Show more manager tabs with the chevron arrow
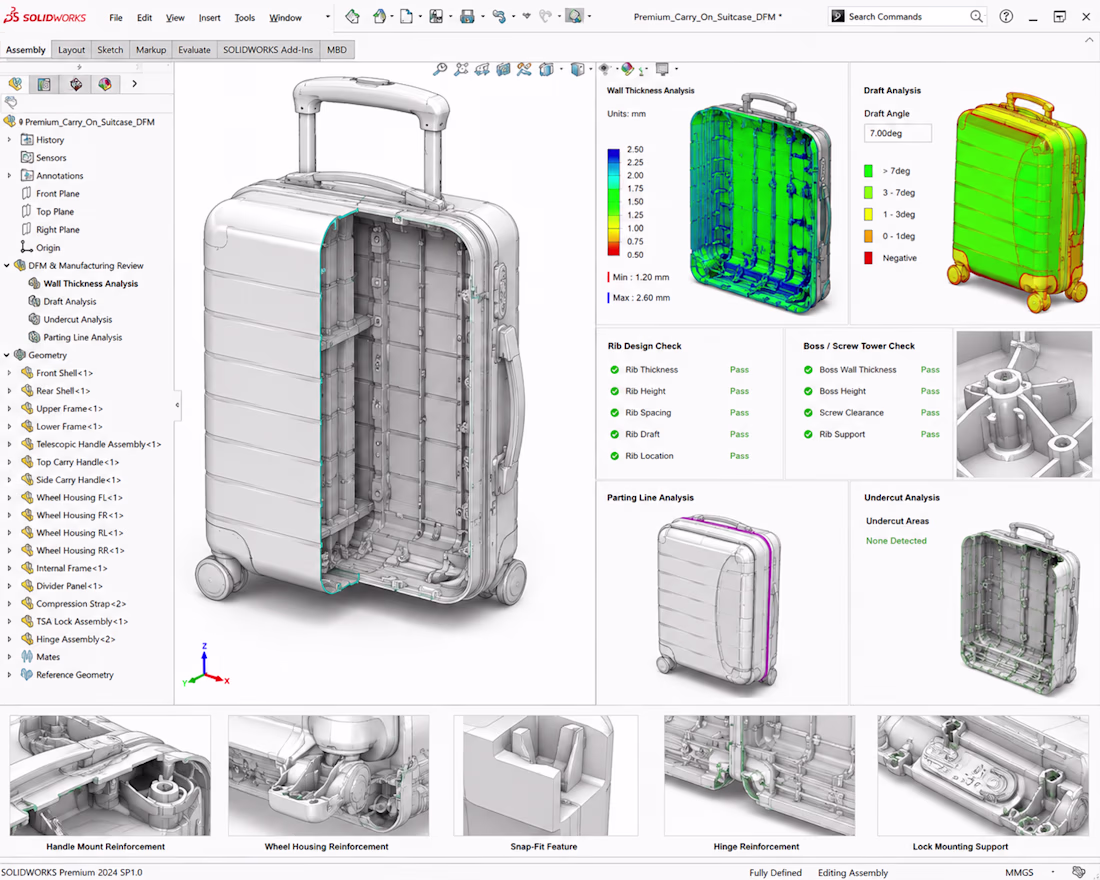Image resolution: width=1100 pixels, height=880 pixels. tap(134, 84)
